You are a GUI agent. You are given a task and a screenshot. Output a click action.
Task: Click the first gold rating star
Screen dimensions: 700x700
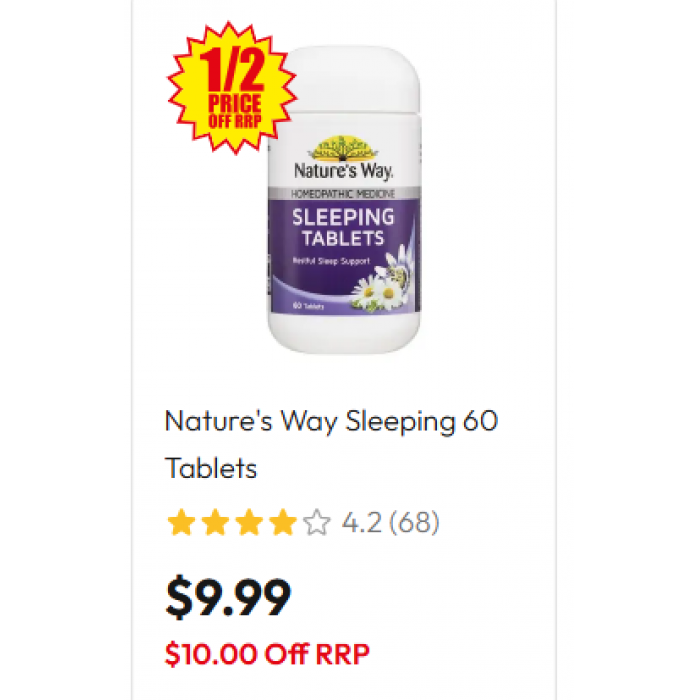181,522
